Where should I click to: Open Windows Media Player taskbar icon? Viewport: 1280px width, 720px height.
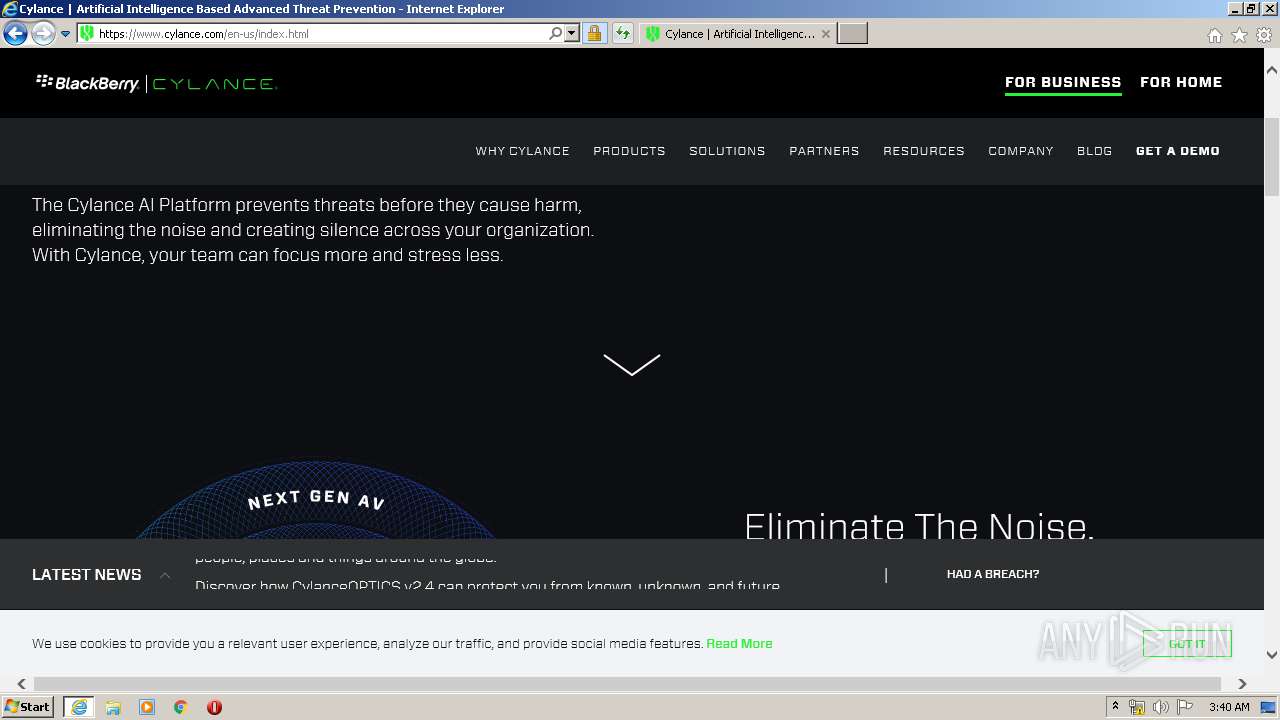[147, 707]
